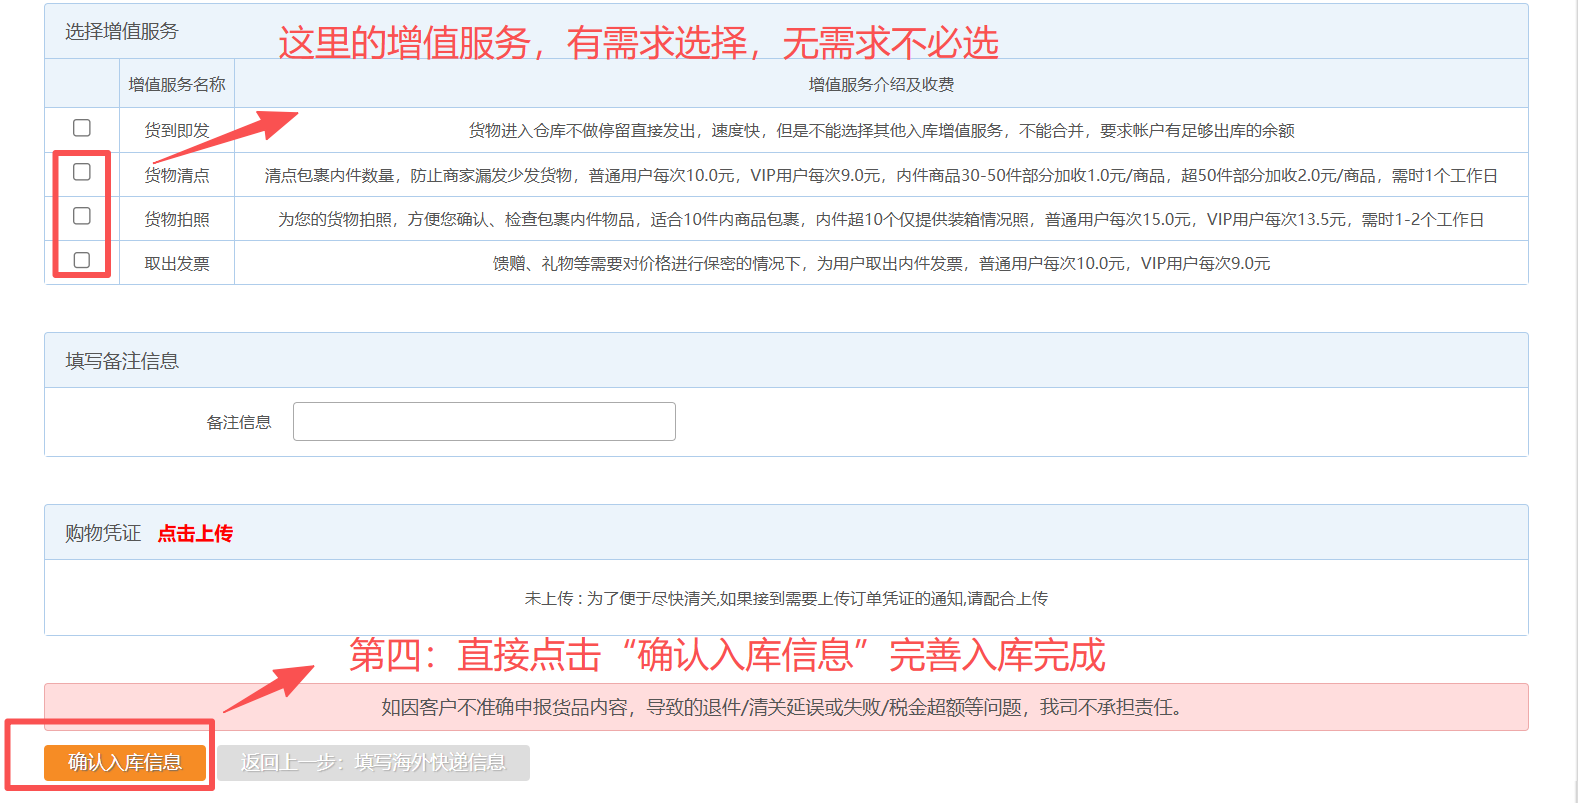Click the 货物拍照 service name cell
1578x803 pixels.
177,219
